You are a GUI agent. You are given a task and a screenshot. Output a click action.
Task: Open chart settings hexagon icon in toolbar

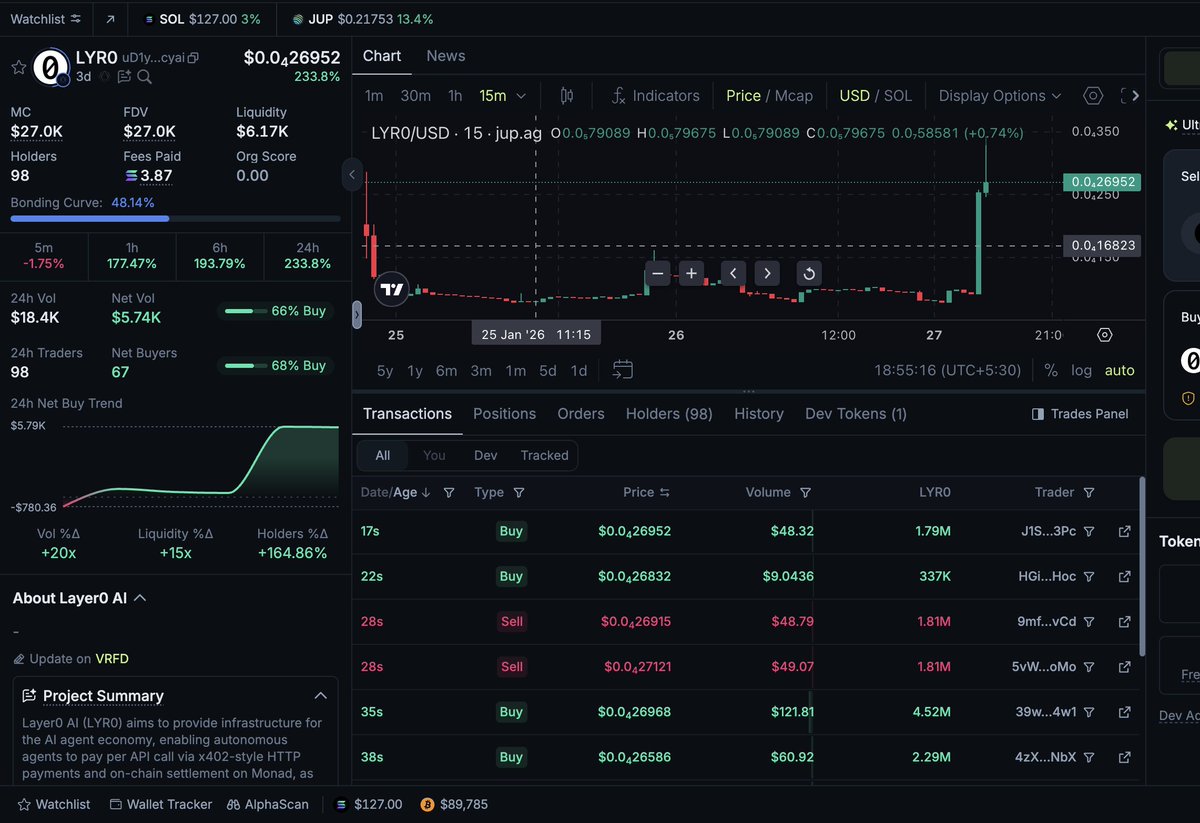(1093, 96)
